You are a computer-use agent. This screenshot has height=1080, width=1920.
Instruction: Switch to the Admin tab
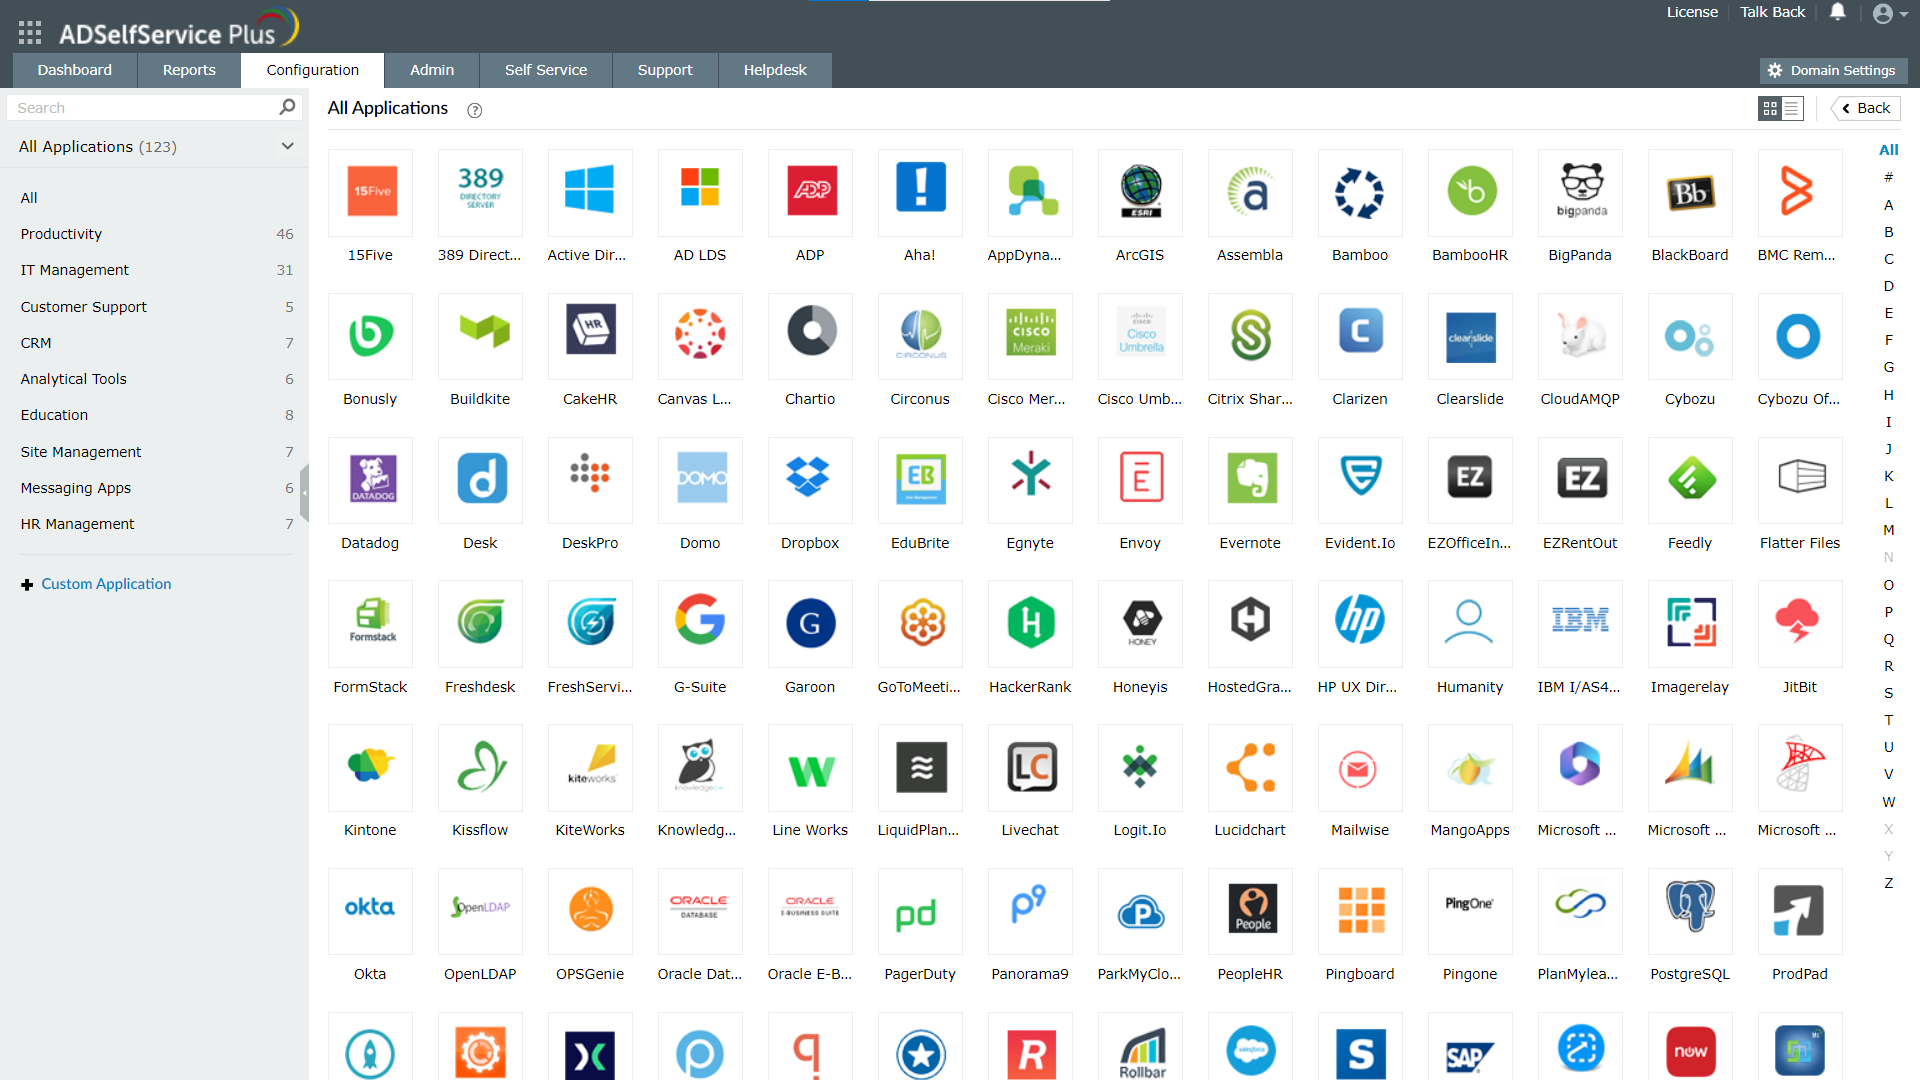click(431, 70)
